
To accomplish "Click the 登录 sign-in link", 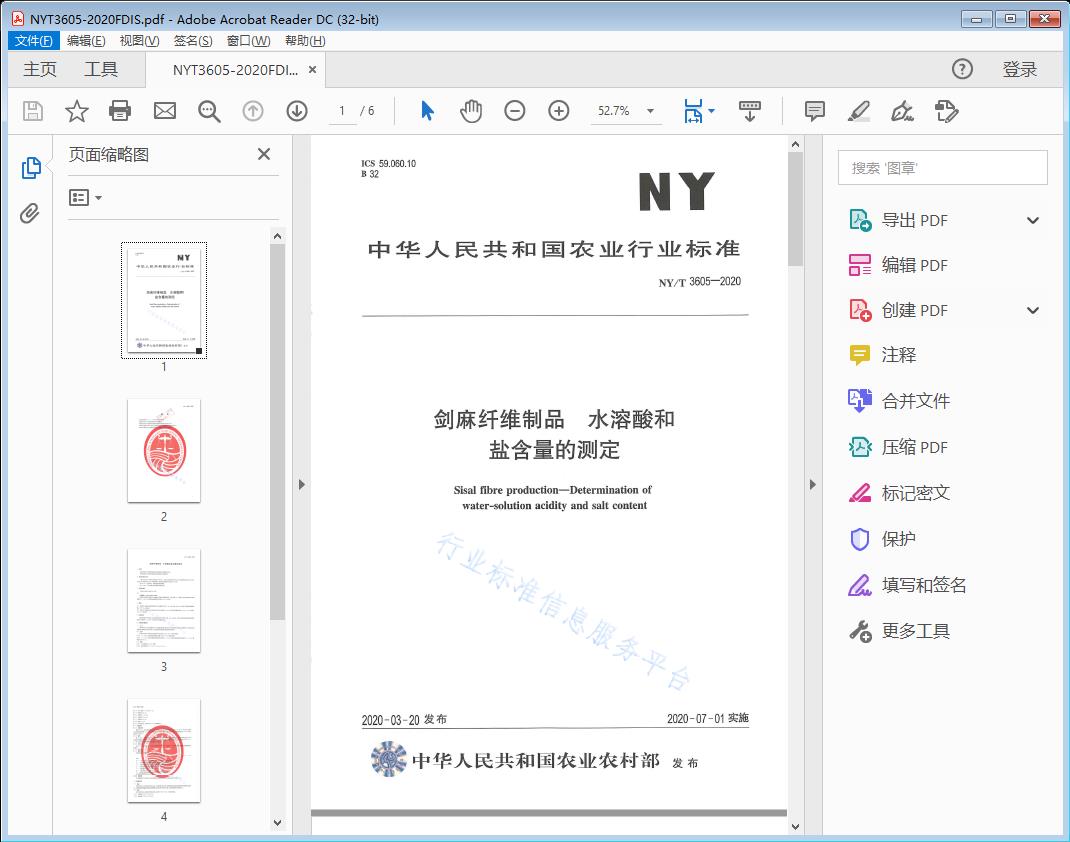I will [1019, 69].
